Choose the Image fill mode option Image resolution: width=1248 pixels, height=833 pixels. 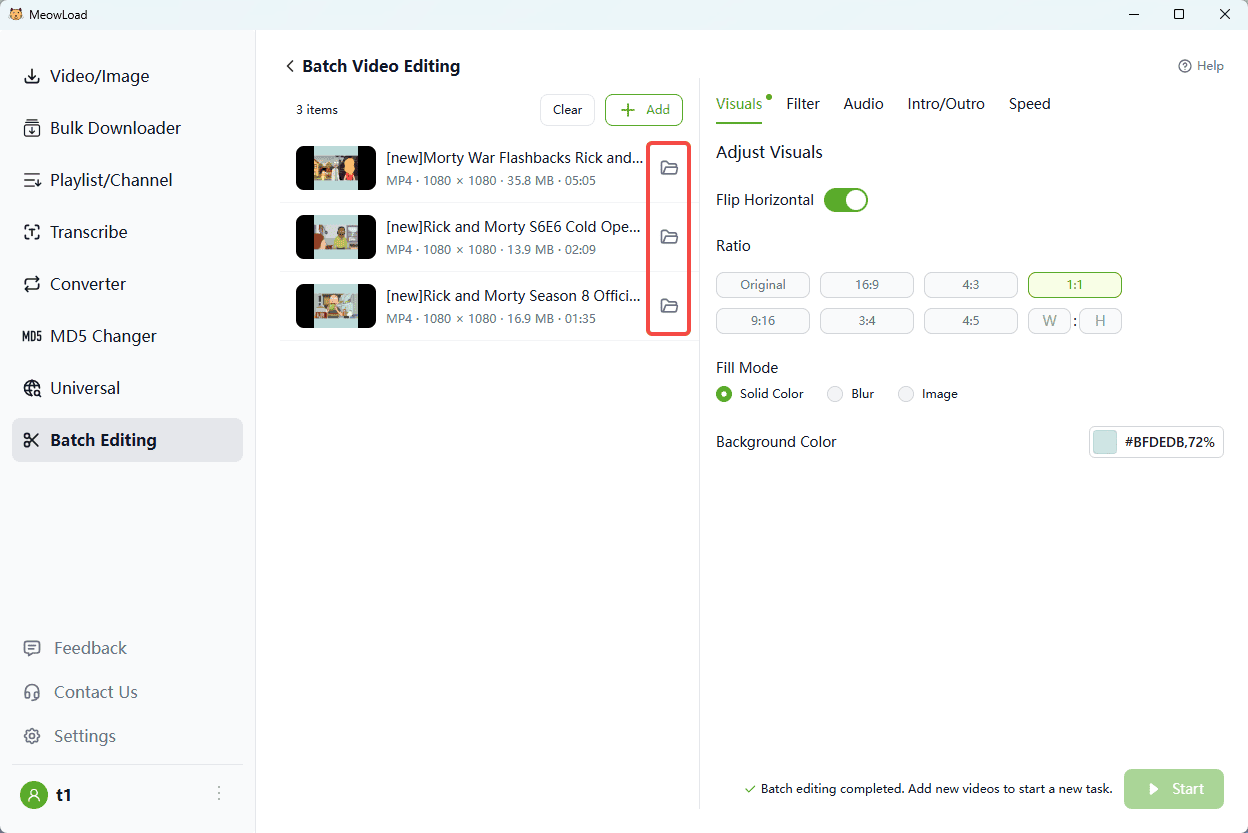(x=906, y=394)
